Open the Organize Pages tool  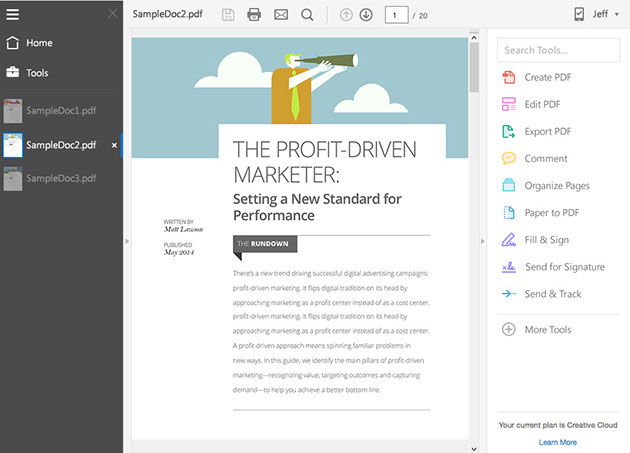556,185
